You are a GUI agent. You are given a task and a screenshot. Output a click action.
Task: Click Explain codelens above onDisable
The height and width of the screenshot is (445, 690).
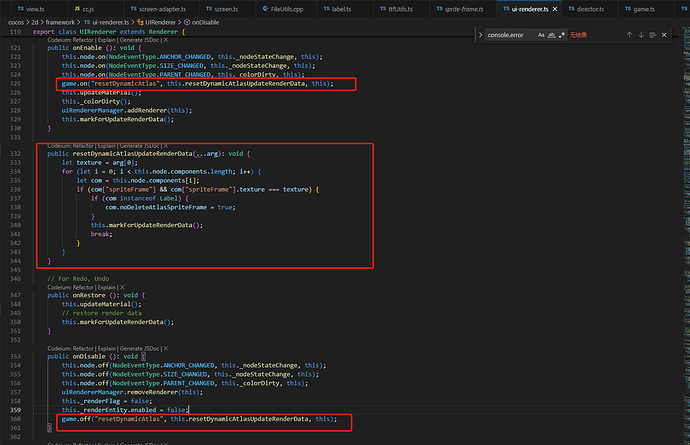tap(107, 349)
